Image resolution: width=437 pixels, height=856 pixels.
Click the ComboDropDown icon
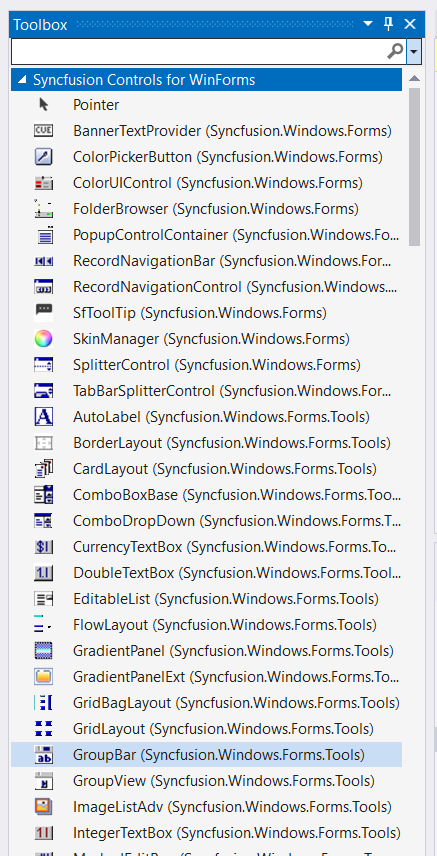click(43, 521)
